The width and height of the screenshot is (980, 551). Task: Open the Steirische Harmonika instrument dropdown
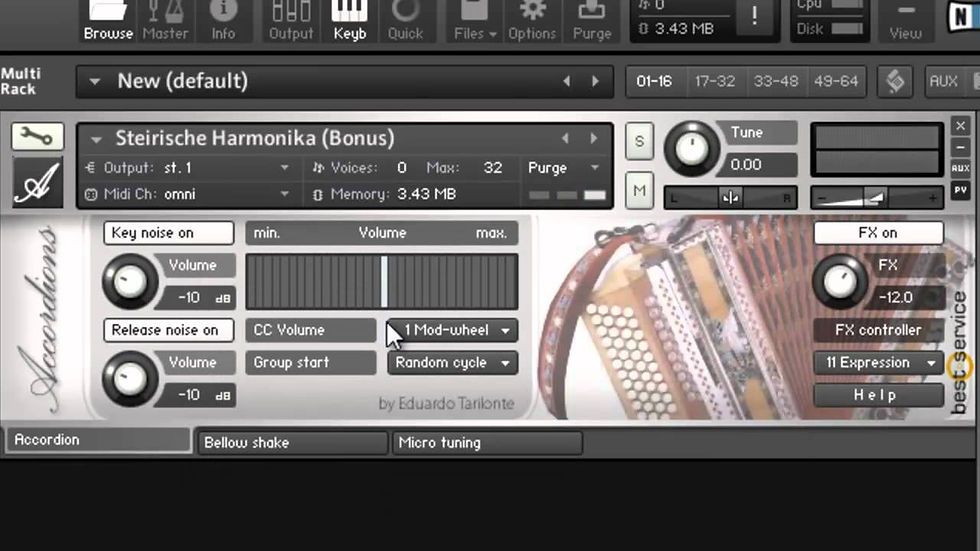tap(96, 139)
